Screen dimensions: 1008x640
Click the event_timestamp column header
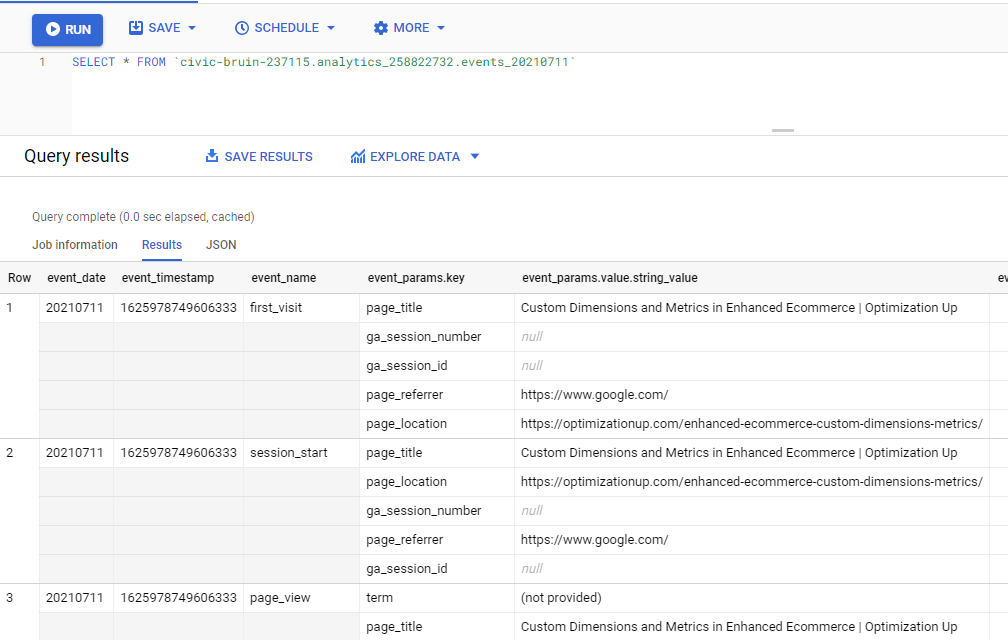tap(168, 278)
